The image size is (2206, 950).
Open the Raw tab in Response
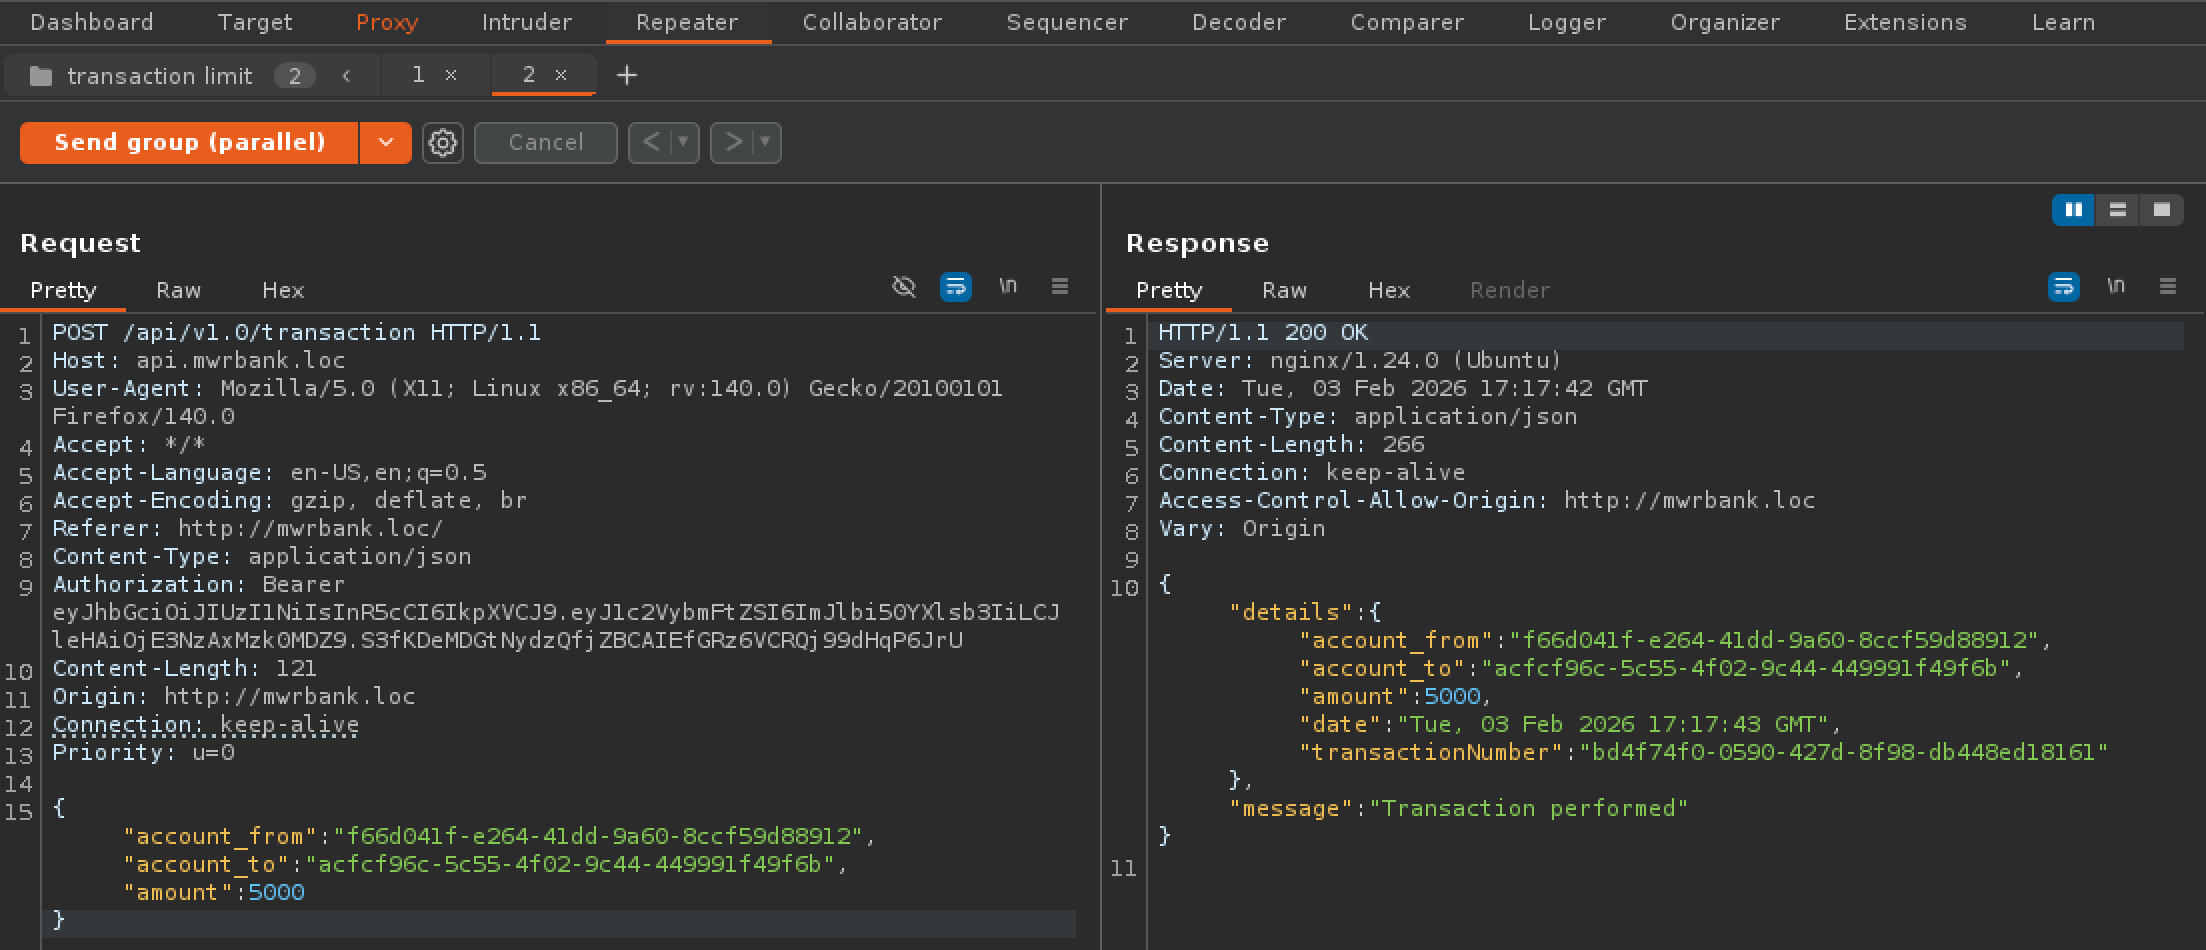[1284, 290]
